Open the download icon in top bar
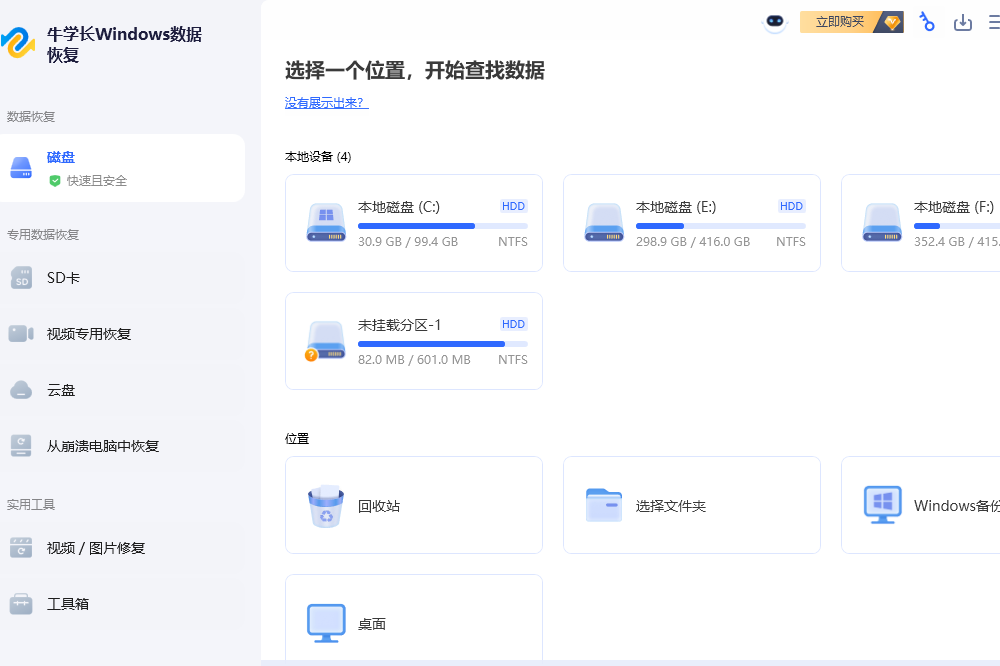 coord(963,22)
